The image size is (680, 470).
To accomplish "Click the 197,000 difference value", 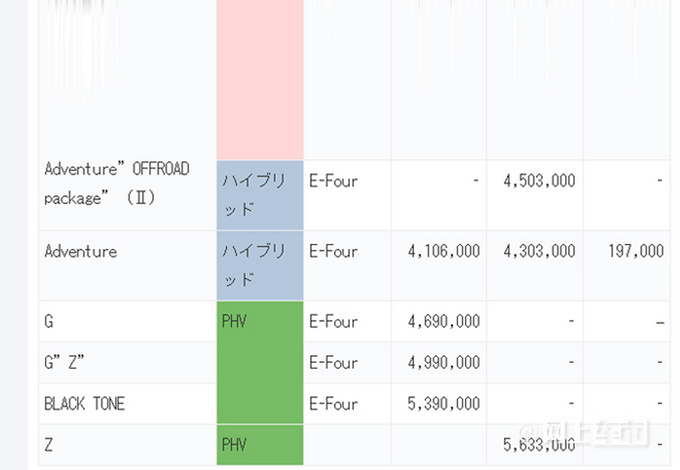I will (x=636, y=251).
